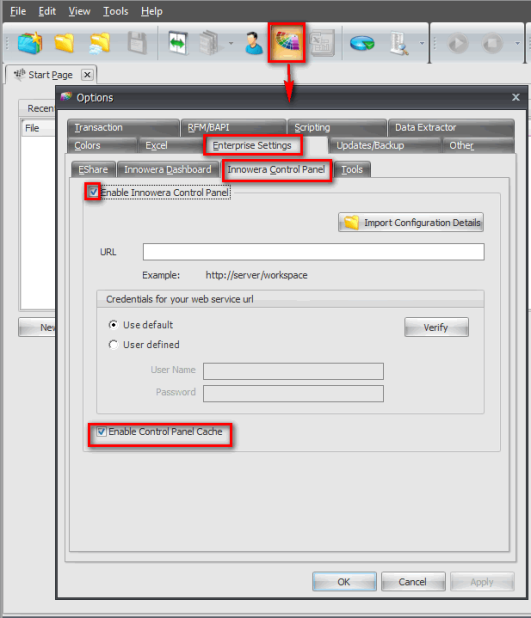The height and width of the screenshot is (618, 531).
Task: Click the cloud folder toolbar icon
Action: (x=99, y=43)
